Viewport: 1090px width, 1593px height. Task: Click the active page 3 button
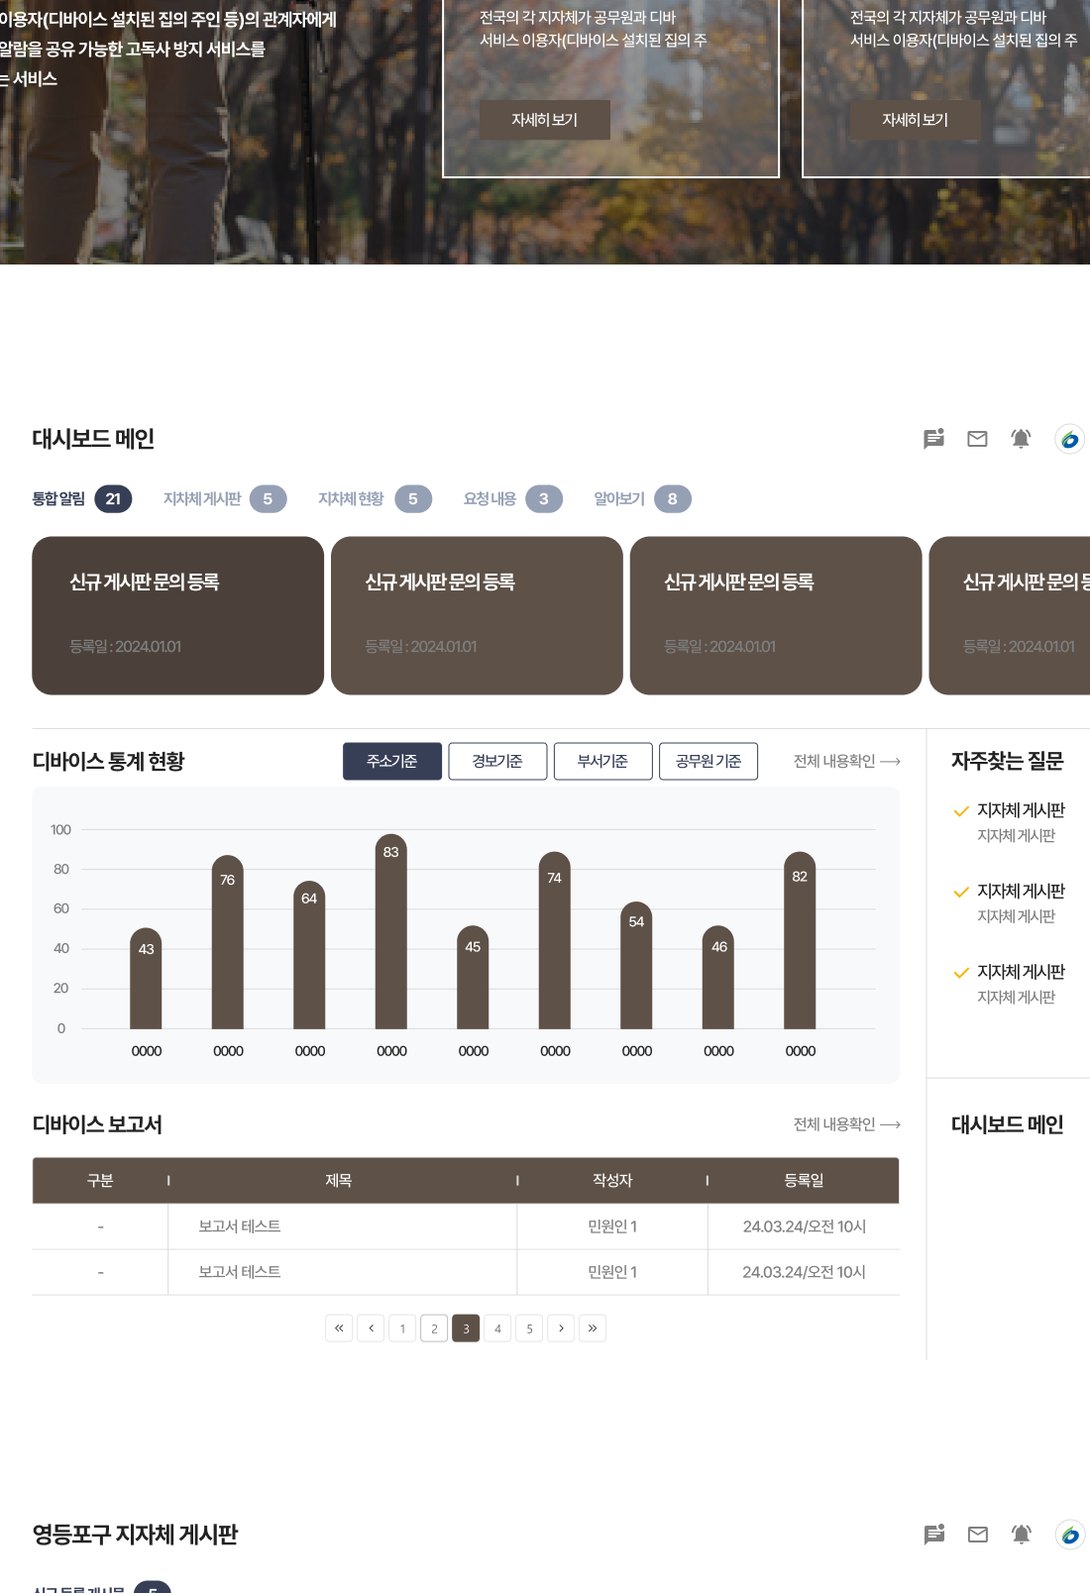pos(466,1328)
